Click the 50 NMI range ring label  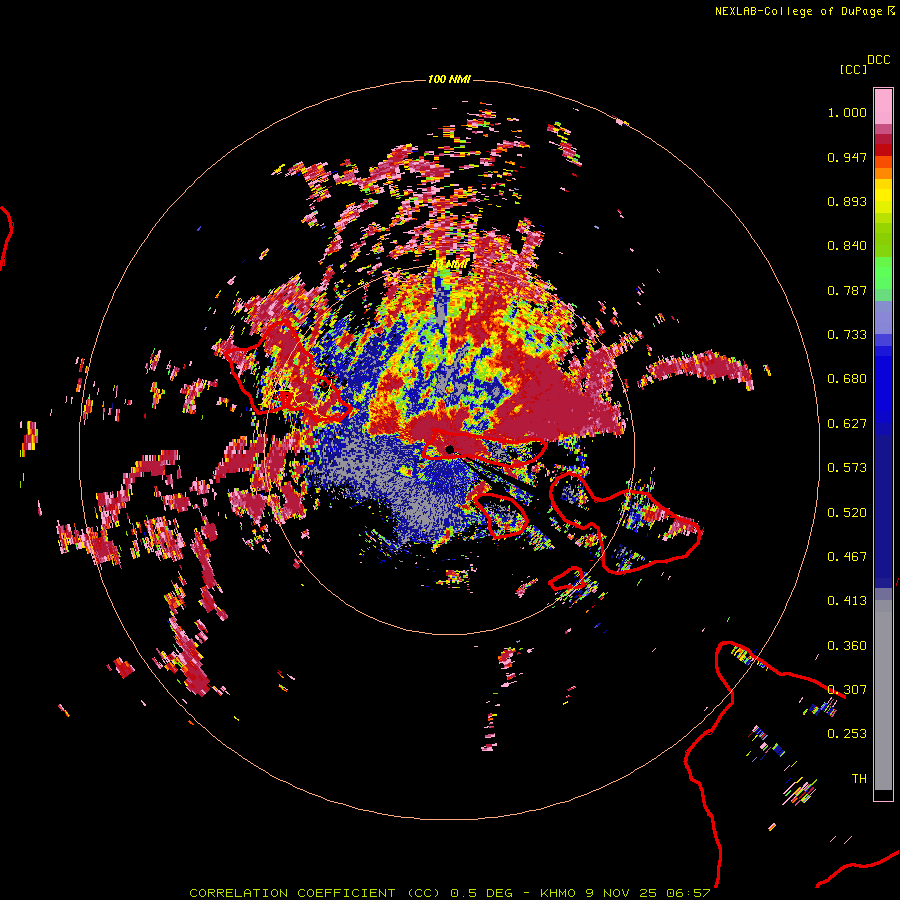point(449,264)
